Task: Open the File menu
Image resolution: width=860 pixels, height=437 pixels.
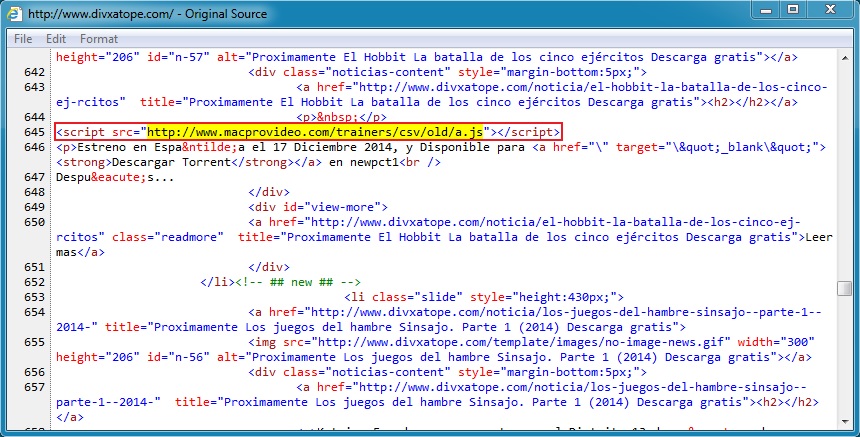Action: (23, 38)
